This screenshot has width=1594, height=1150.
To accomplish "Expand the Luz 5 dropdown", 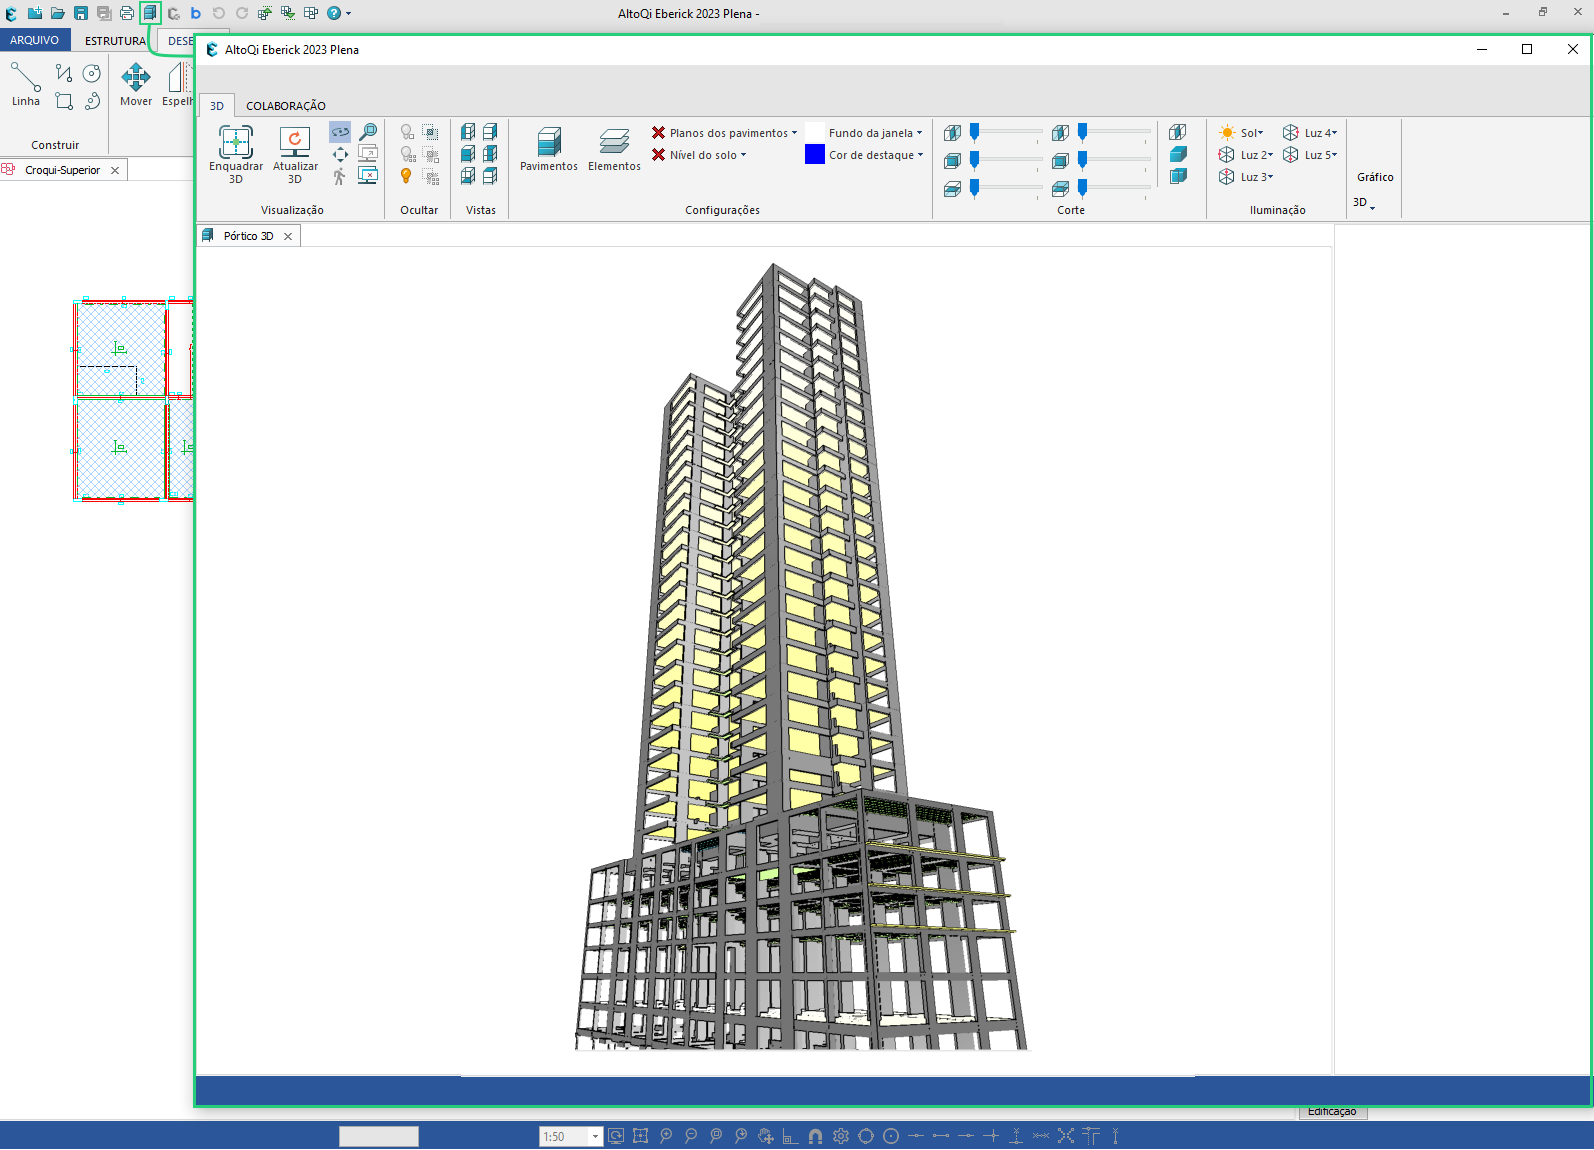I will [x=1334, y=155].
